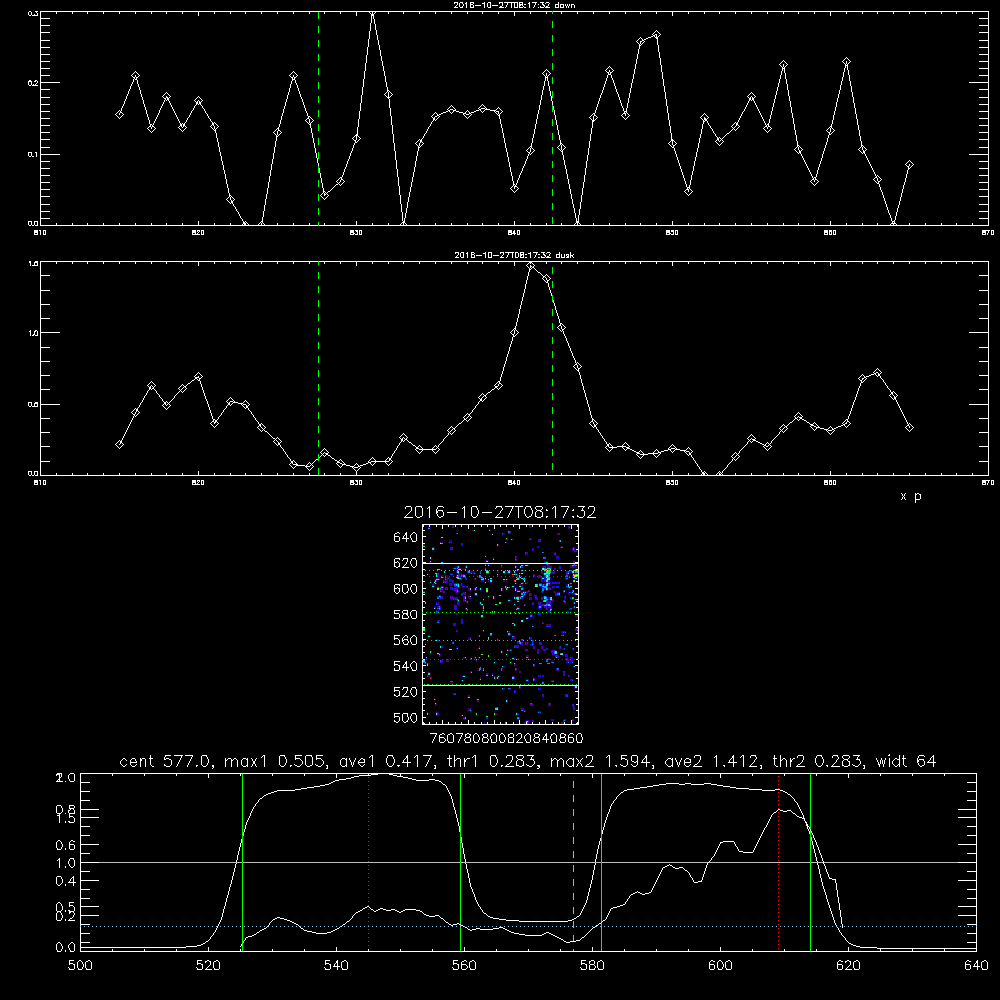
Task: Click the 'ave2 1.412' value
Action: 711,761
